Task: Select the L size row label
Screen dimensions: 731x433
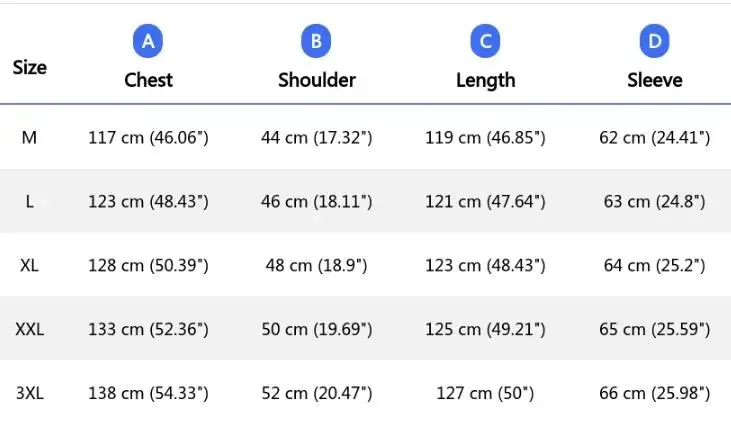Action: pyautogui.click(x=29, y=201)
